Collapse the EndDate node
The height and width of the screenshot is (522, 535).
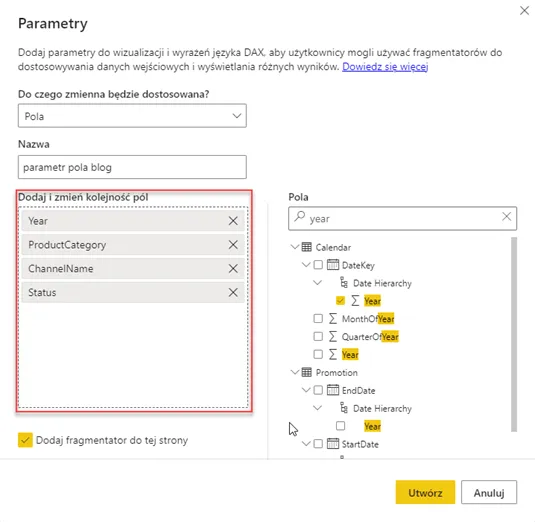pos(306,390)
